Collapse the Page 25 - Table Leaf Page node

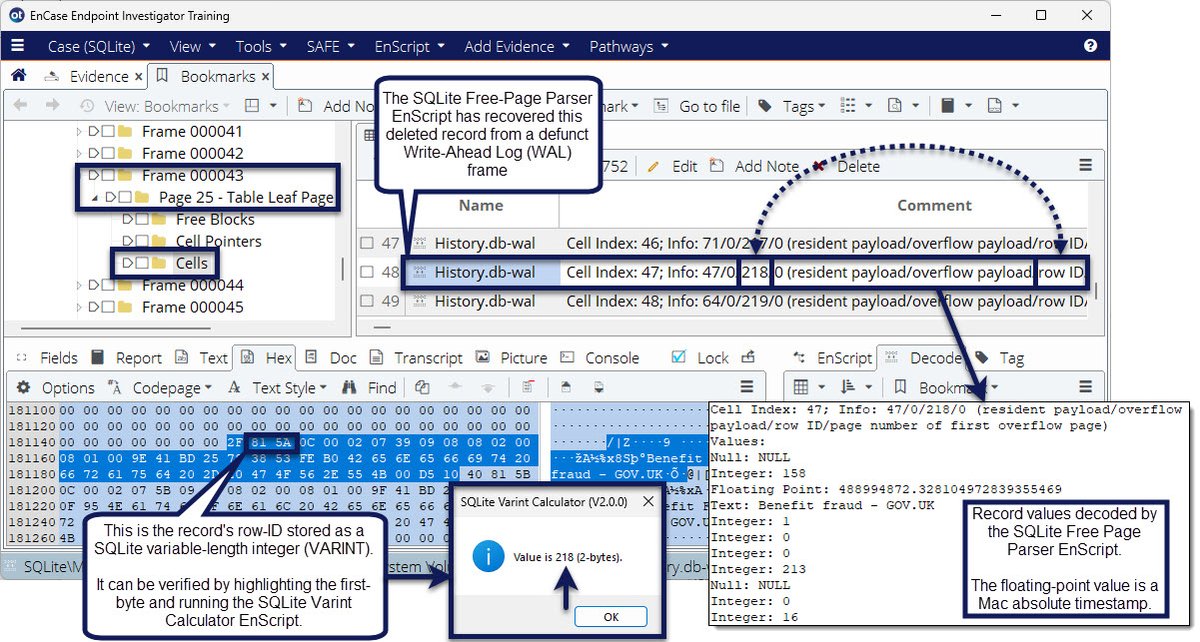click(97, 198)
